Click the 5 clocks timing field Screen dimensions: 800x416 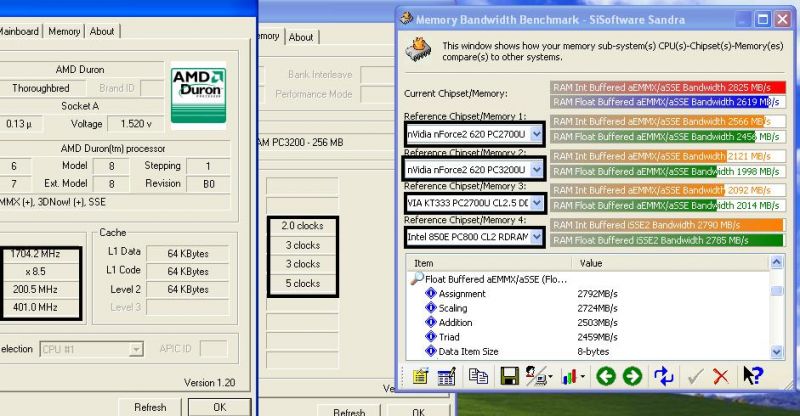[x=303, y=283]
